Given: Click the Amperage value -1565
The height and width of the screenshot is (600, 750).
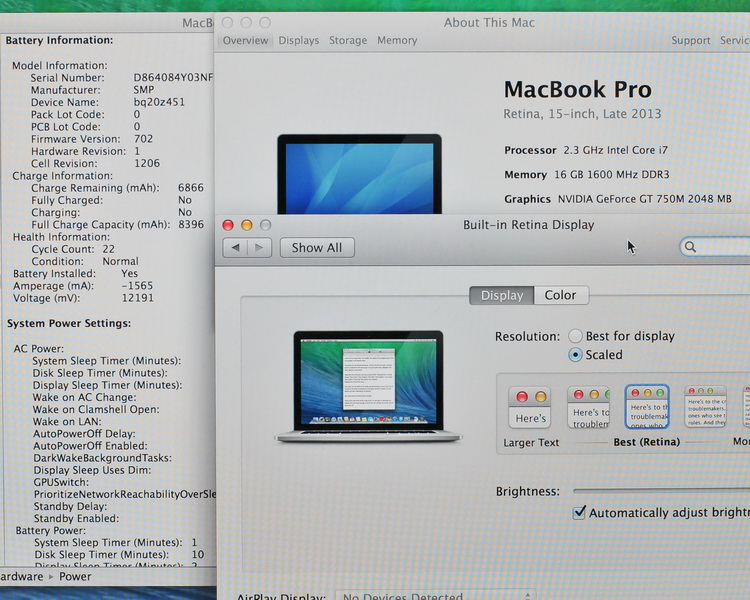Looking at the screenshot, I should [x=137, y=286].
